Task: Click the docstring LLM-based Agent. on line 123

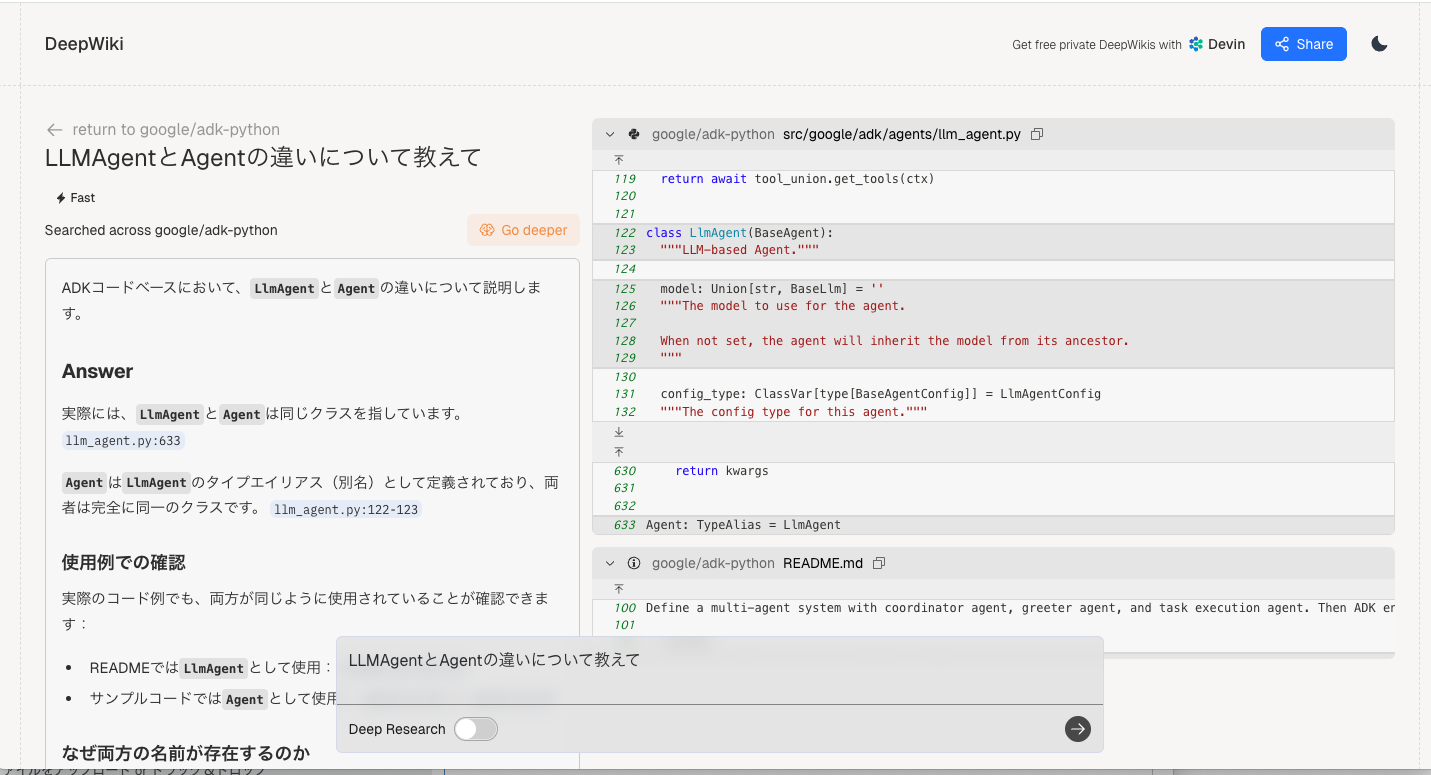Action: click(739, 250)
